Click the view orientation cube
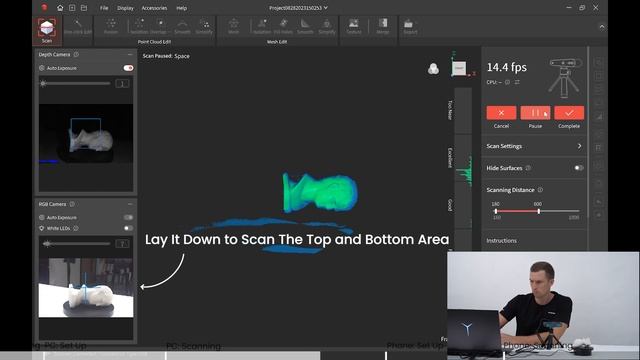Viewport: 640px width, 360px height. click(x=459, y=68)
